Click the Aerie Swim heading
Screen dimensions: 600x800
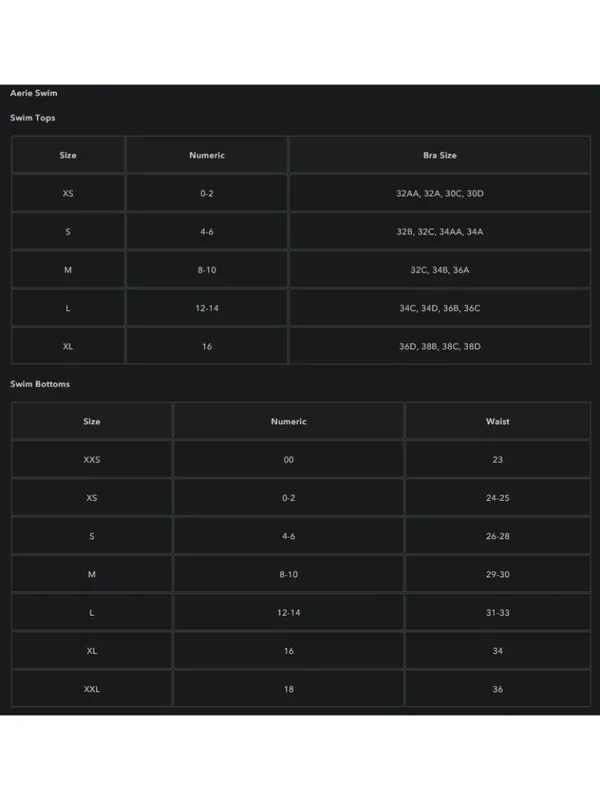(x=34, y=93)
